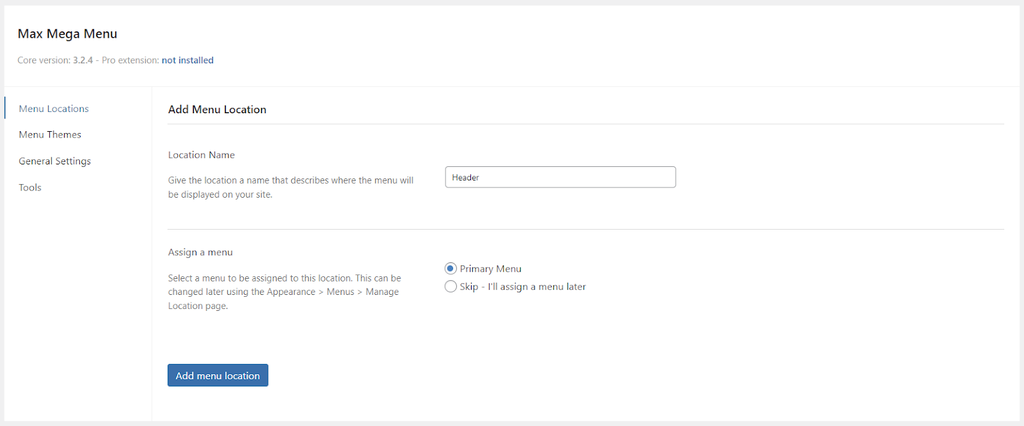The height and width of the screenshot is (426, 1024).
Task: Click the "Assign a menu" section label
Action: click(x=200, y=251)
